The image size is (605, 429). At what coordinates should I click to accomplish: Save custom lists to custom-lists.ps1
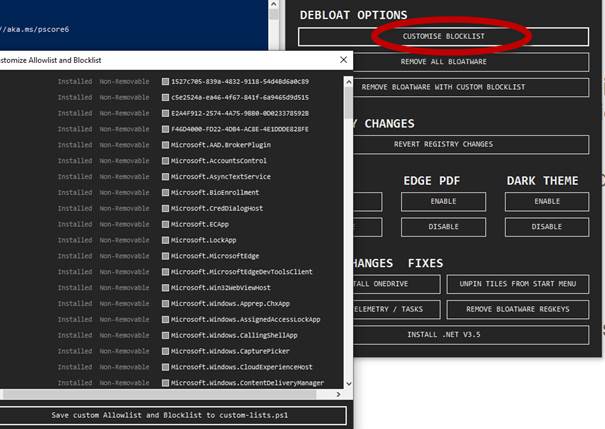pos(170,415)
